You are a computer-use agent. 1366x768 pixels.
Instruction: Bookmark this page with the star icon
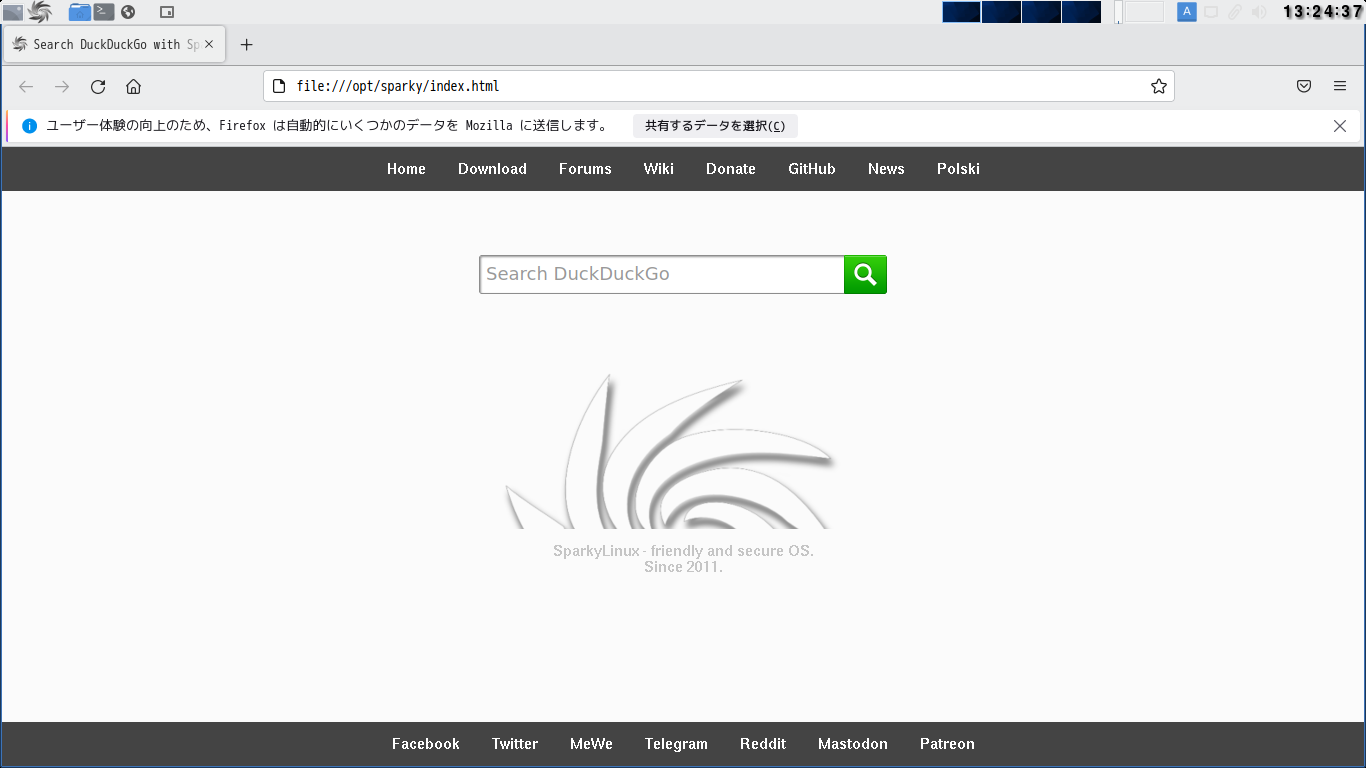1158,86
